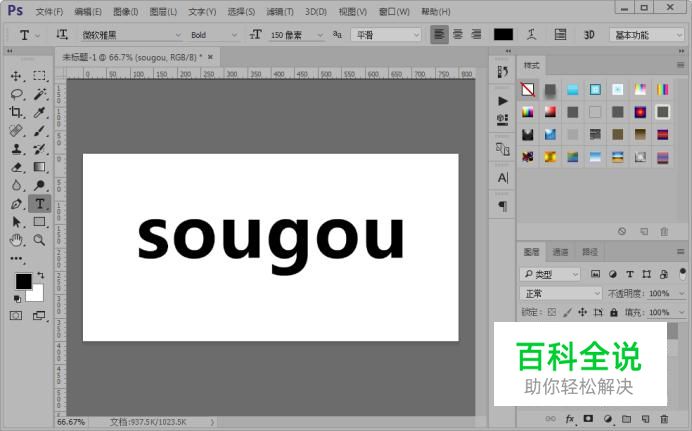692x431 pixels.
Task: Select the Gradient tool
Action: coord(39,167)
